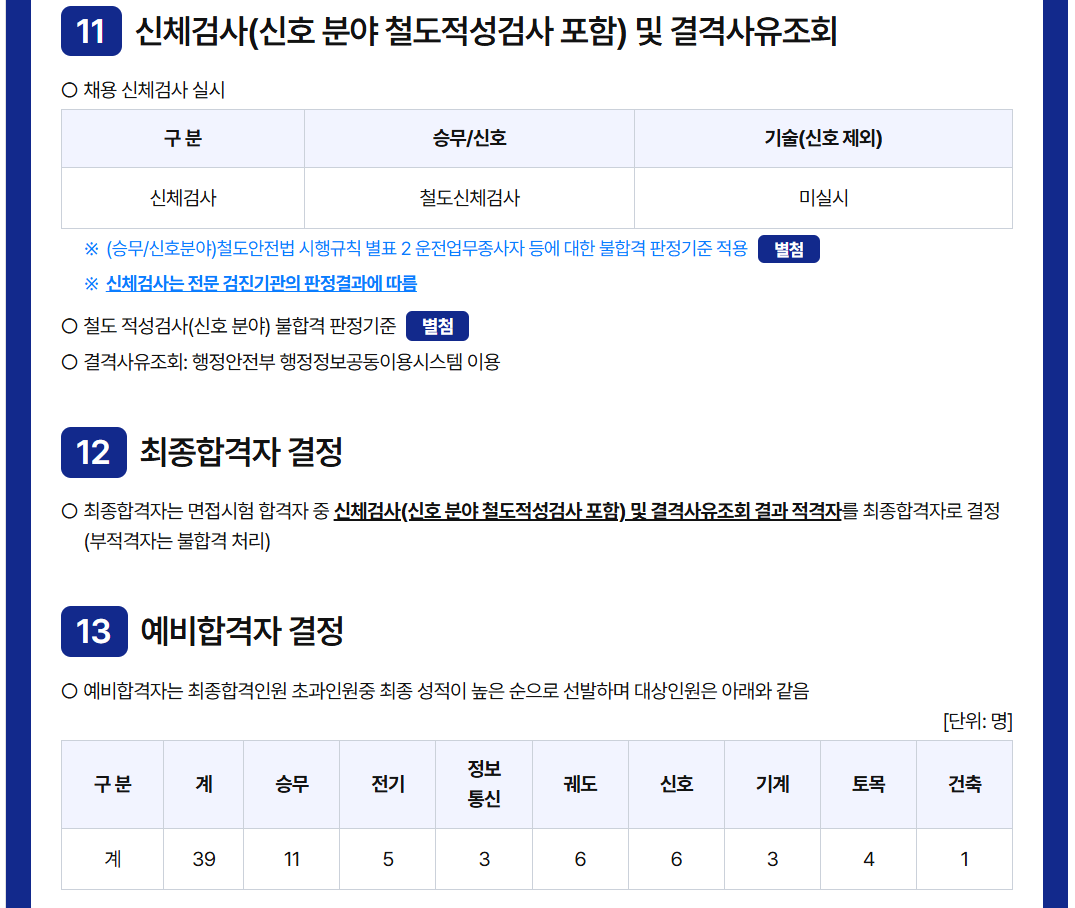Click the section number badge 13
Screen dimensions: 1075x908
pos(94,632)
